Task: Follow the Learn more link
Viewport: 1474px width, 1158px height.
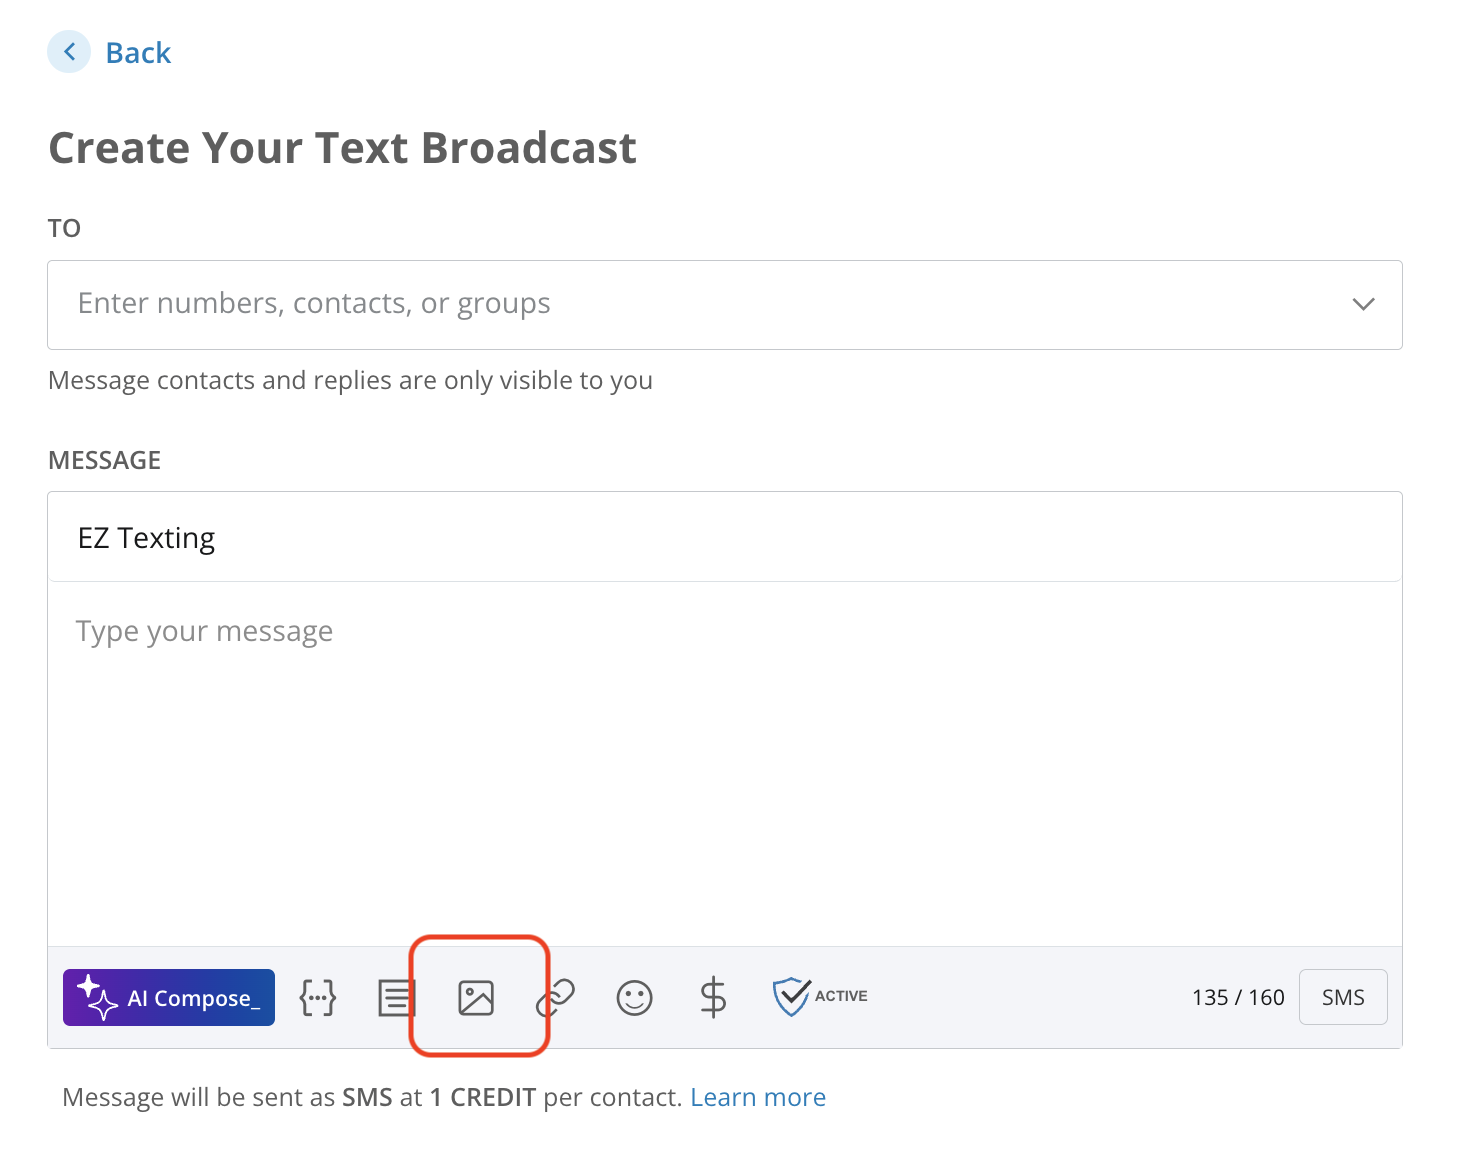Action: (758, 1097)
